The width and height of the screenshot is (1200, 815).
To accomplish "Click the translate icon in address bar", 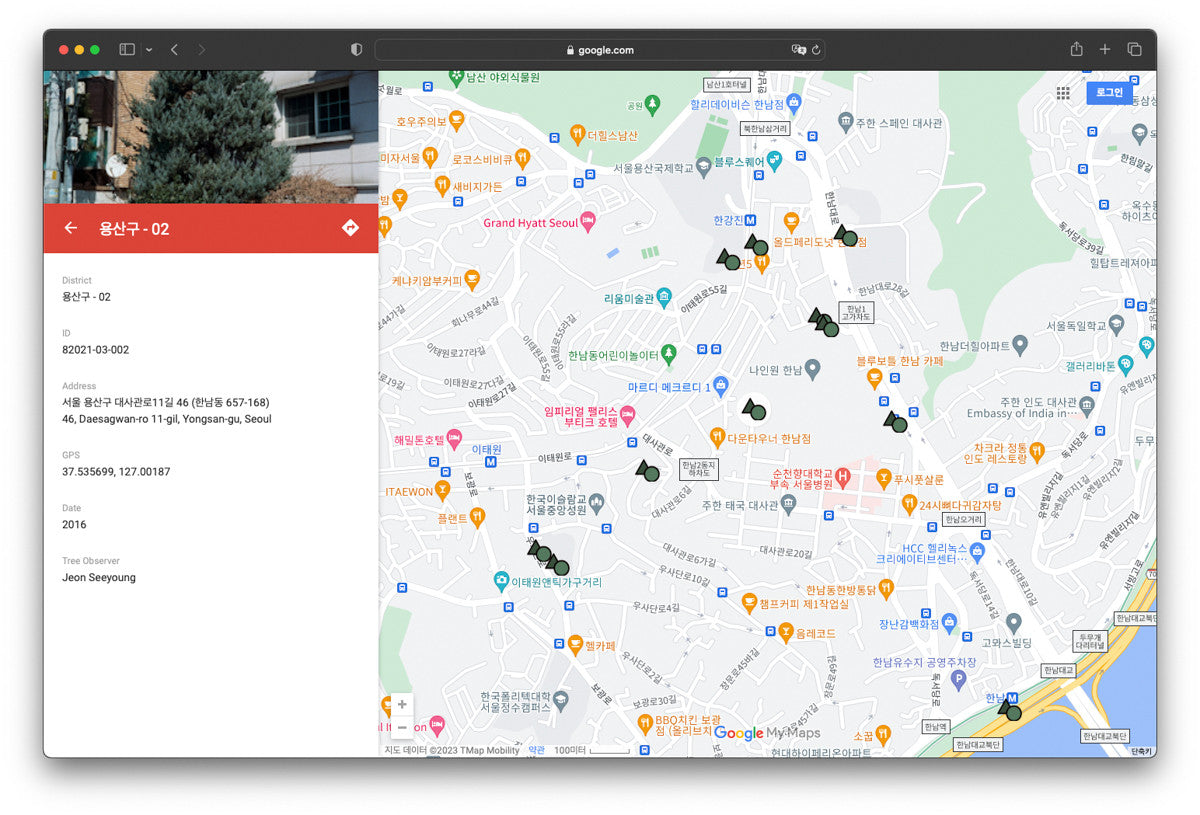I will (x=798, y=50).
